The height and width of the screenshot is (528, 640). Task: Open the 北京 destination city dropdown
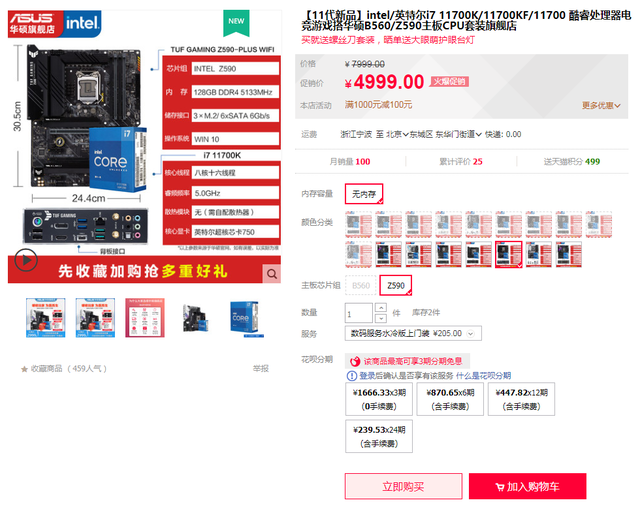pyautogui.click(x=397, y=134)
